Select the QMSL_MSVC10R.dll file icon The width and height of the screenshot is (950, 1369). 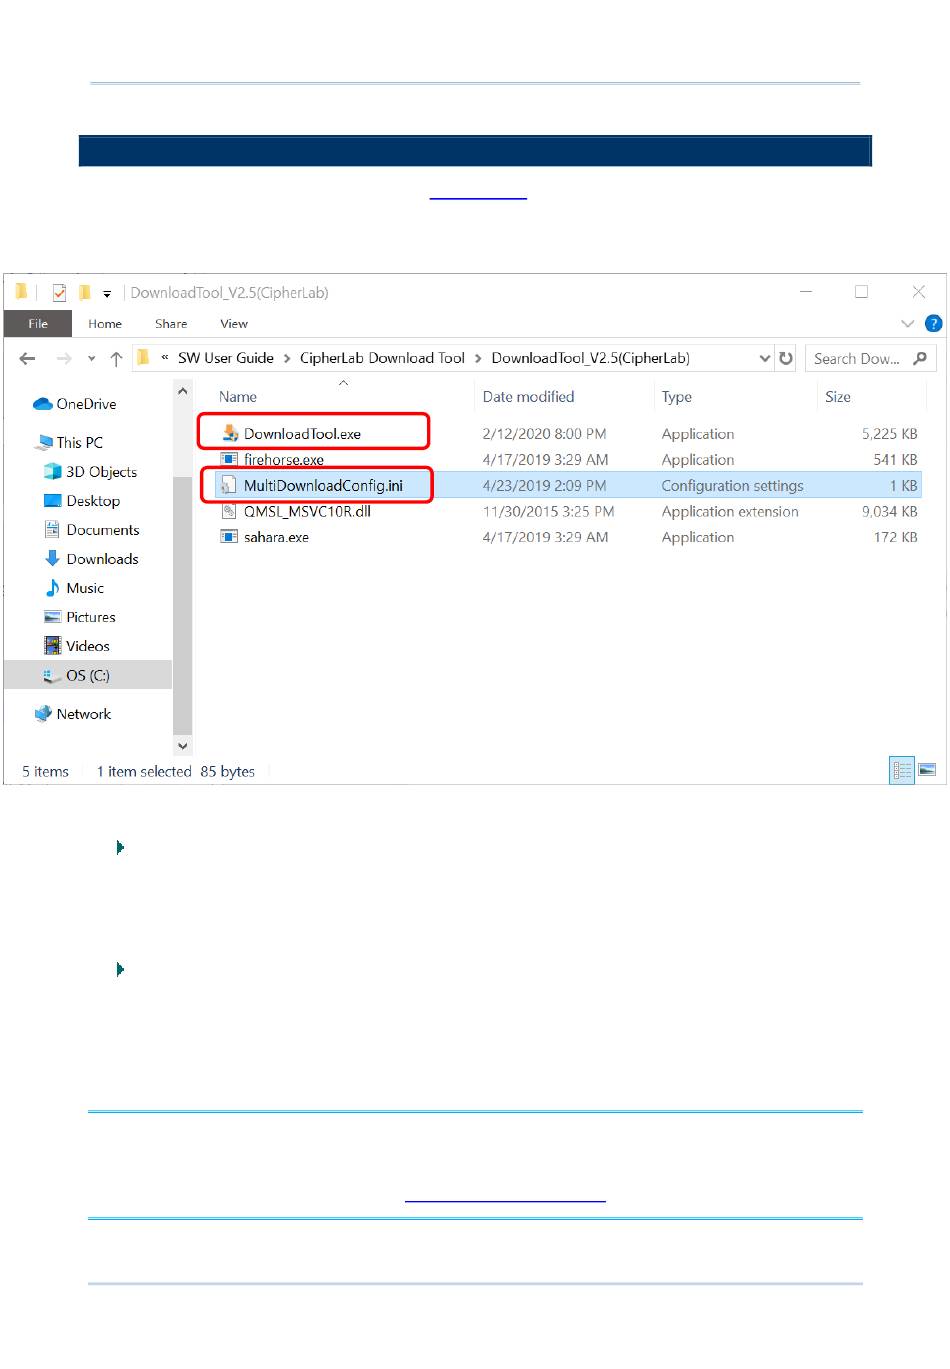[229, 511]
